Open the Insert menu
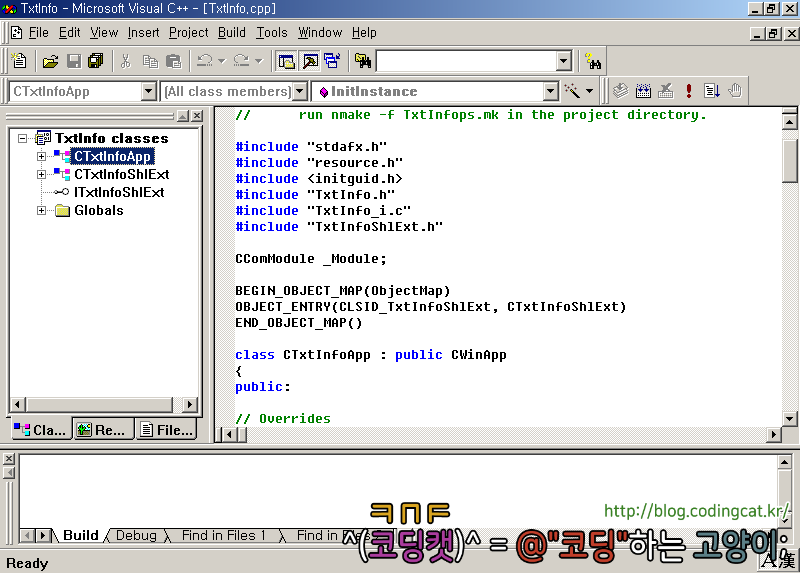Screen dimensions: 800x573 click(x=143, y=33)
